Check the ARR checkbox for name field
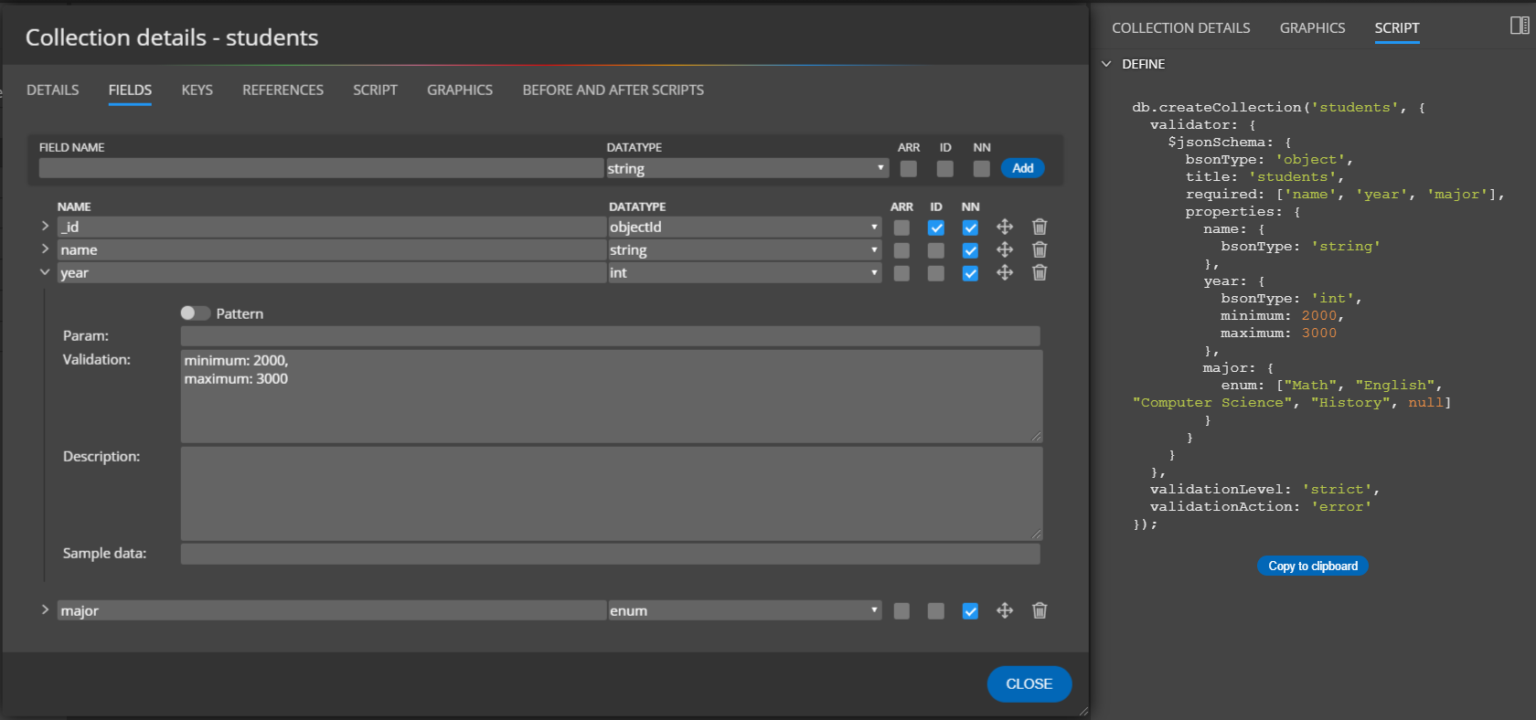Screen dimensions: 1536x720 click(x=902, y=250)
